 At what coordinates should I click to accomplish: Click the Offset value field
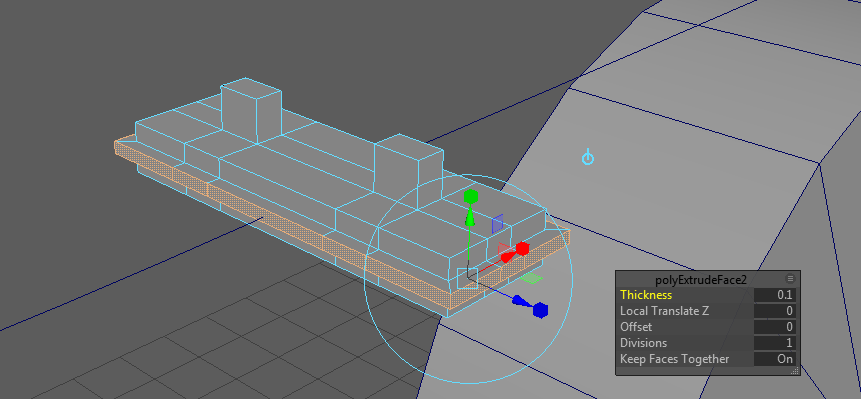tap(775, 327)
